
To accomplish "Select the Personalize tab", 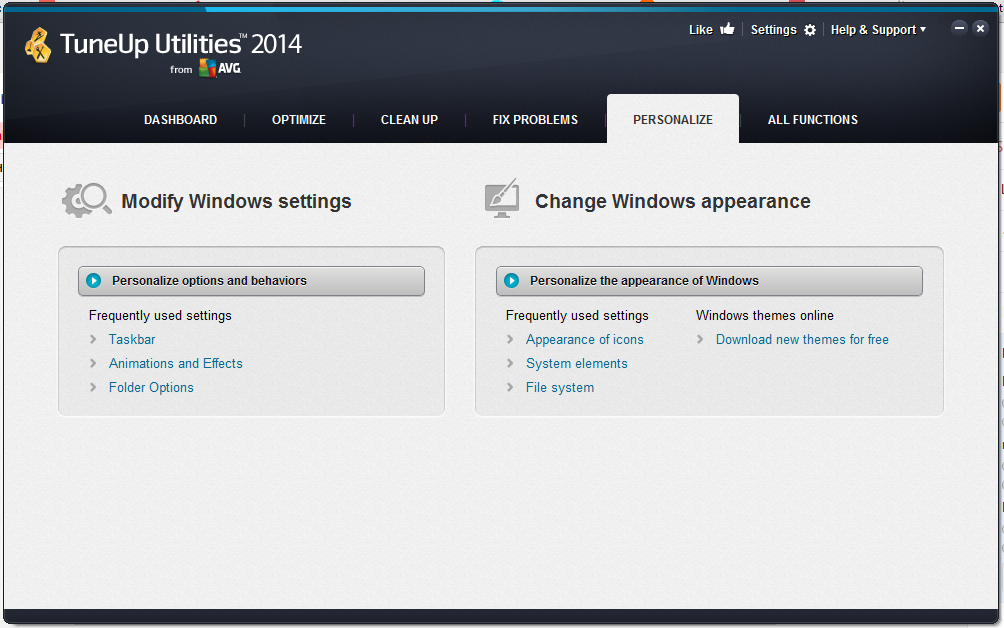I will click(x=673, y=120).
